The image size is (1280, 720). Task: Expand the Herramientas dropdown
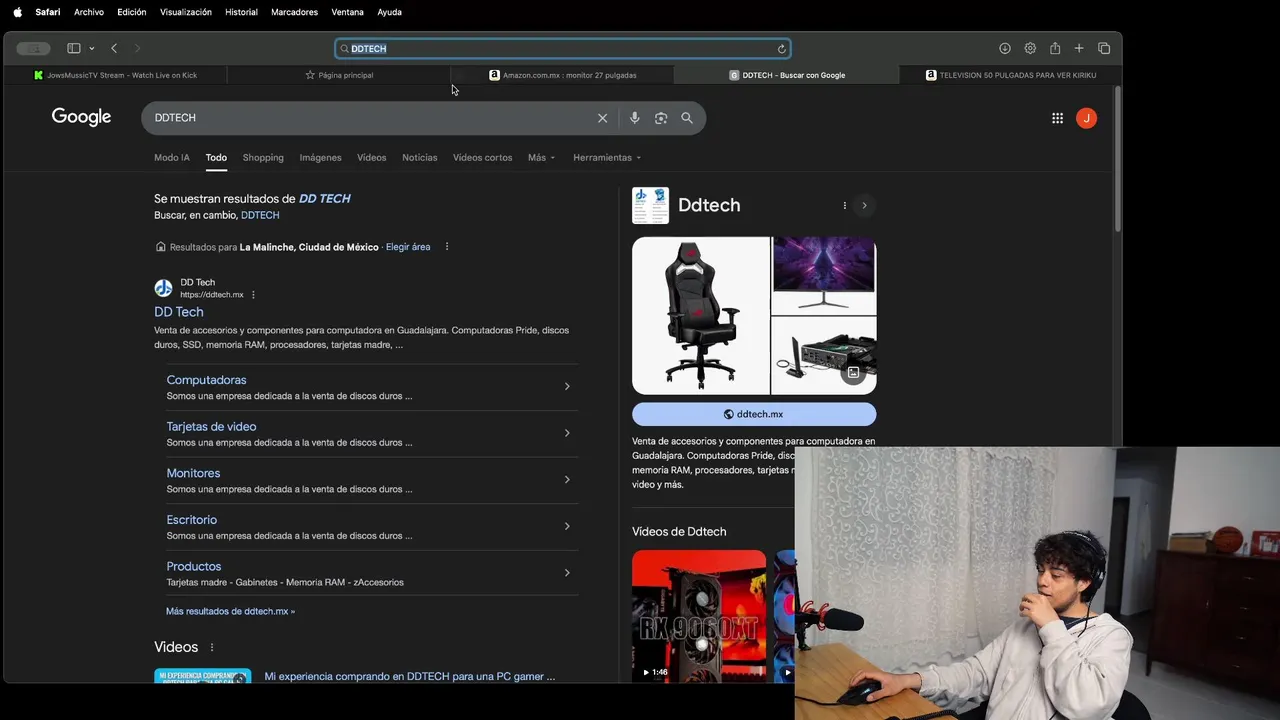(x=607, y=157)
